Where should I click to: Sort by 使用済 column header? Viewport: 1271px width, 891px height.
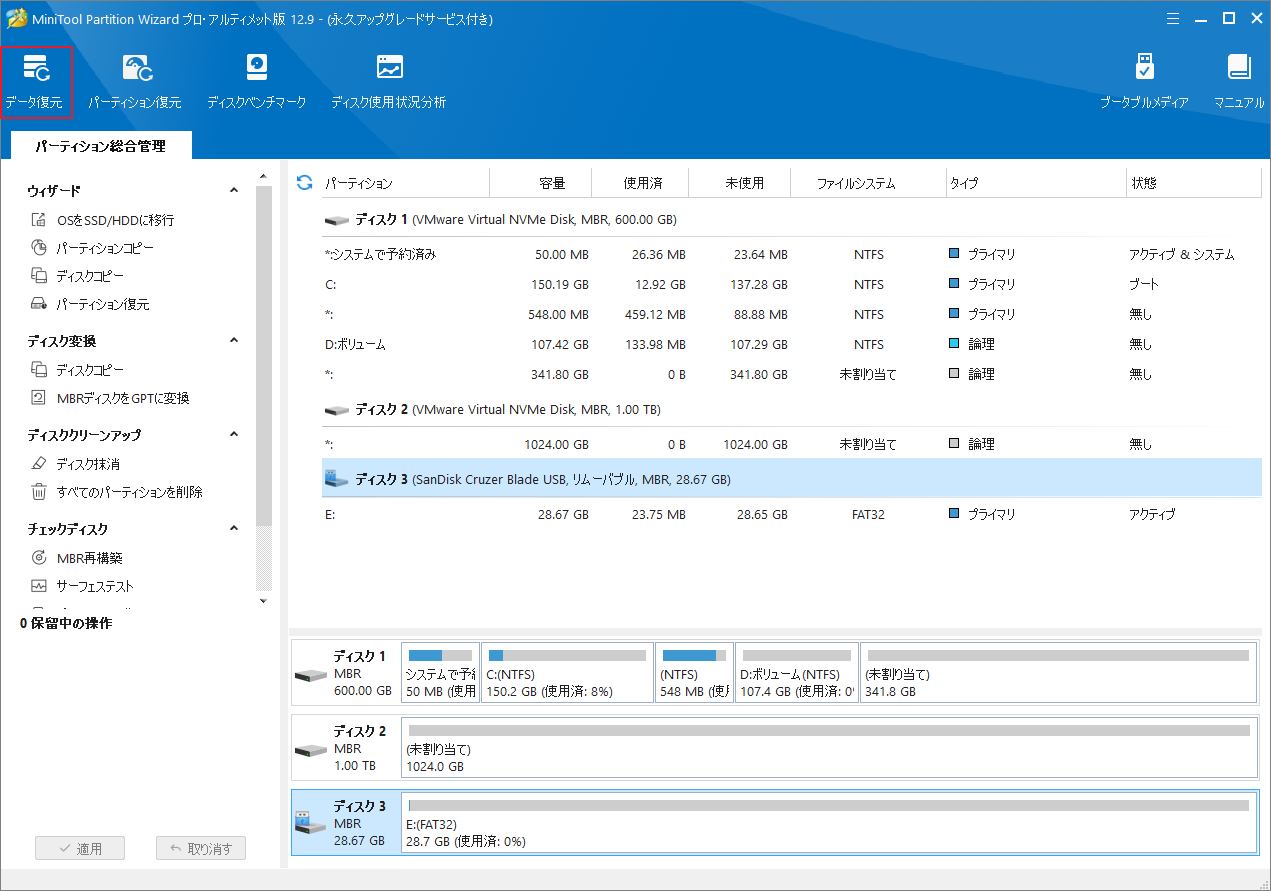point(642,183)
